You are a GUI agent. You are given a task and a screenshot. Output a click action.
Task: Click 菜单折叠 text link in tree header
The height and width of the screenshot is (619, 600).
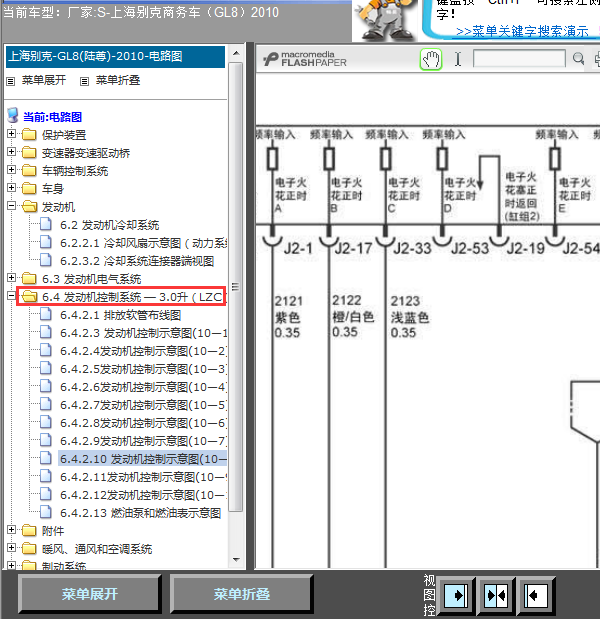[118, 81]
